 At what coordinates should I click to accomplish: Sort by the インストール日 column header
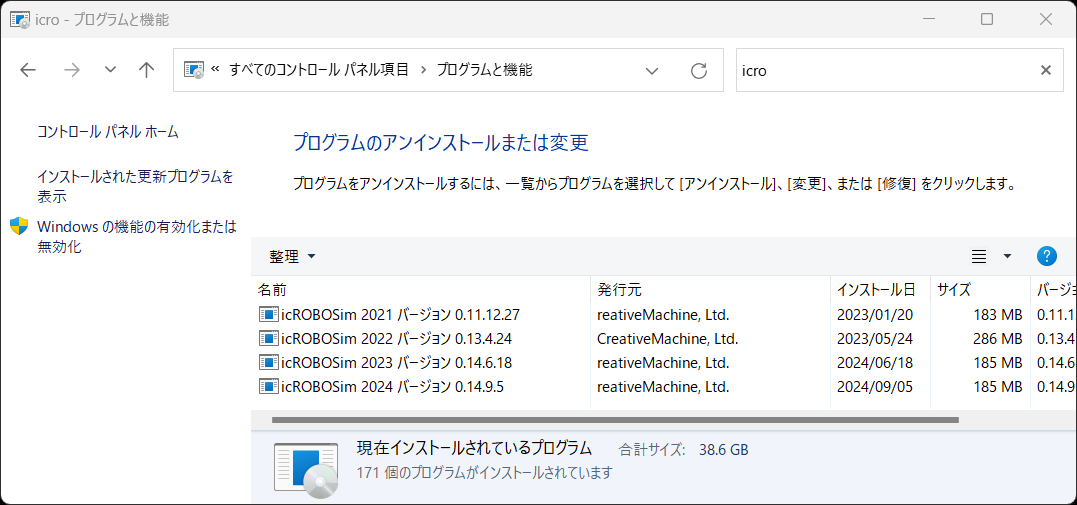point(876,290)
